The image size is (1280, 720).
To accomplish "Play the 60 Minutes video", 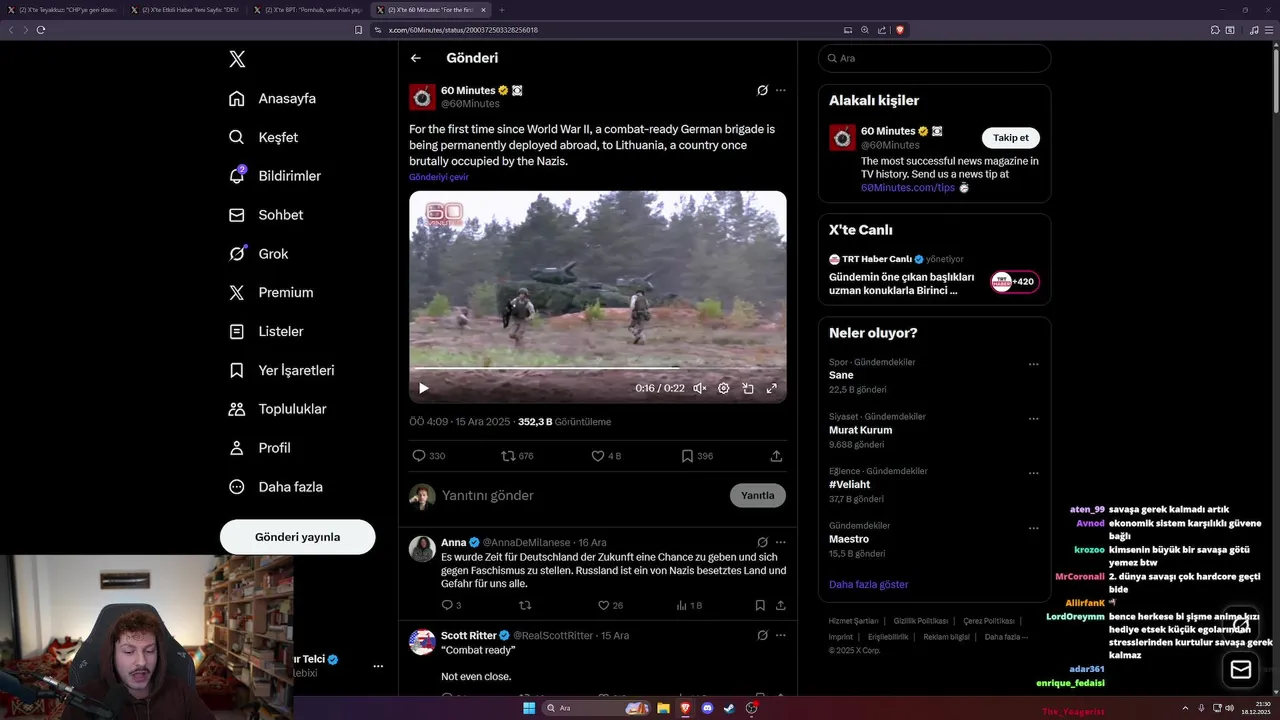I will click(x=423, y=388).
